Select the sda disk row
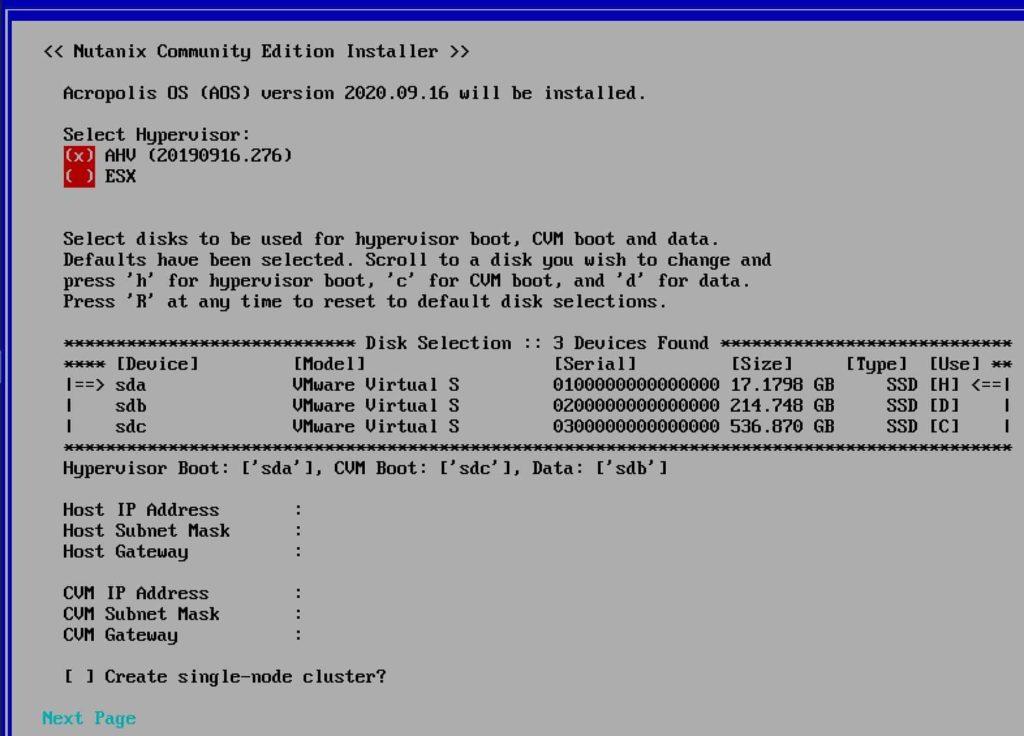 tap(537, 385)
